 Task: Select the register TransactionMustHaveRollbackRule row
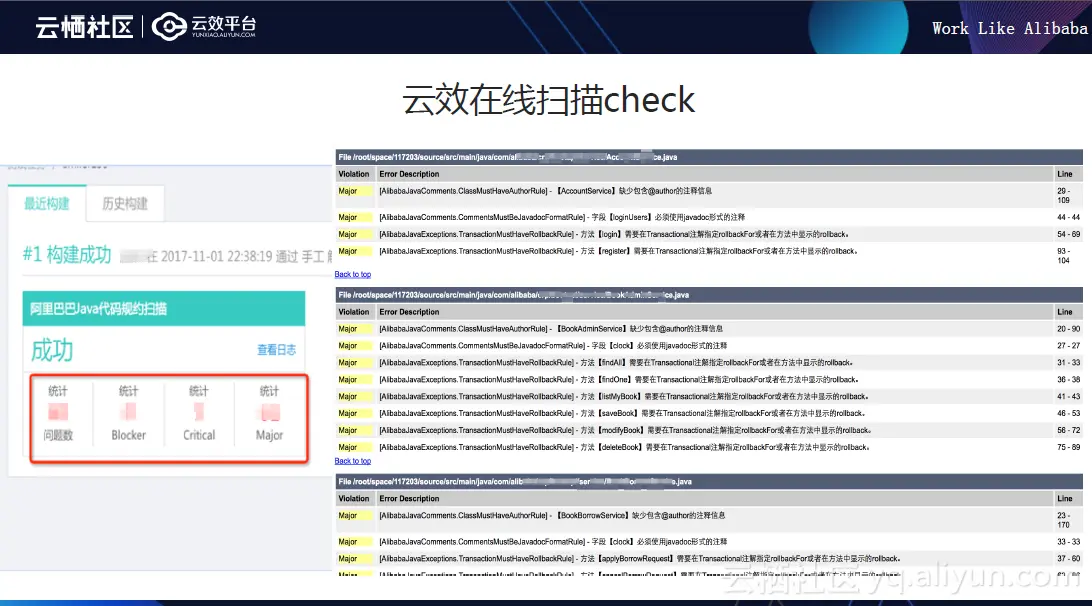pos(709,256)
